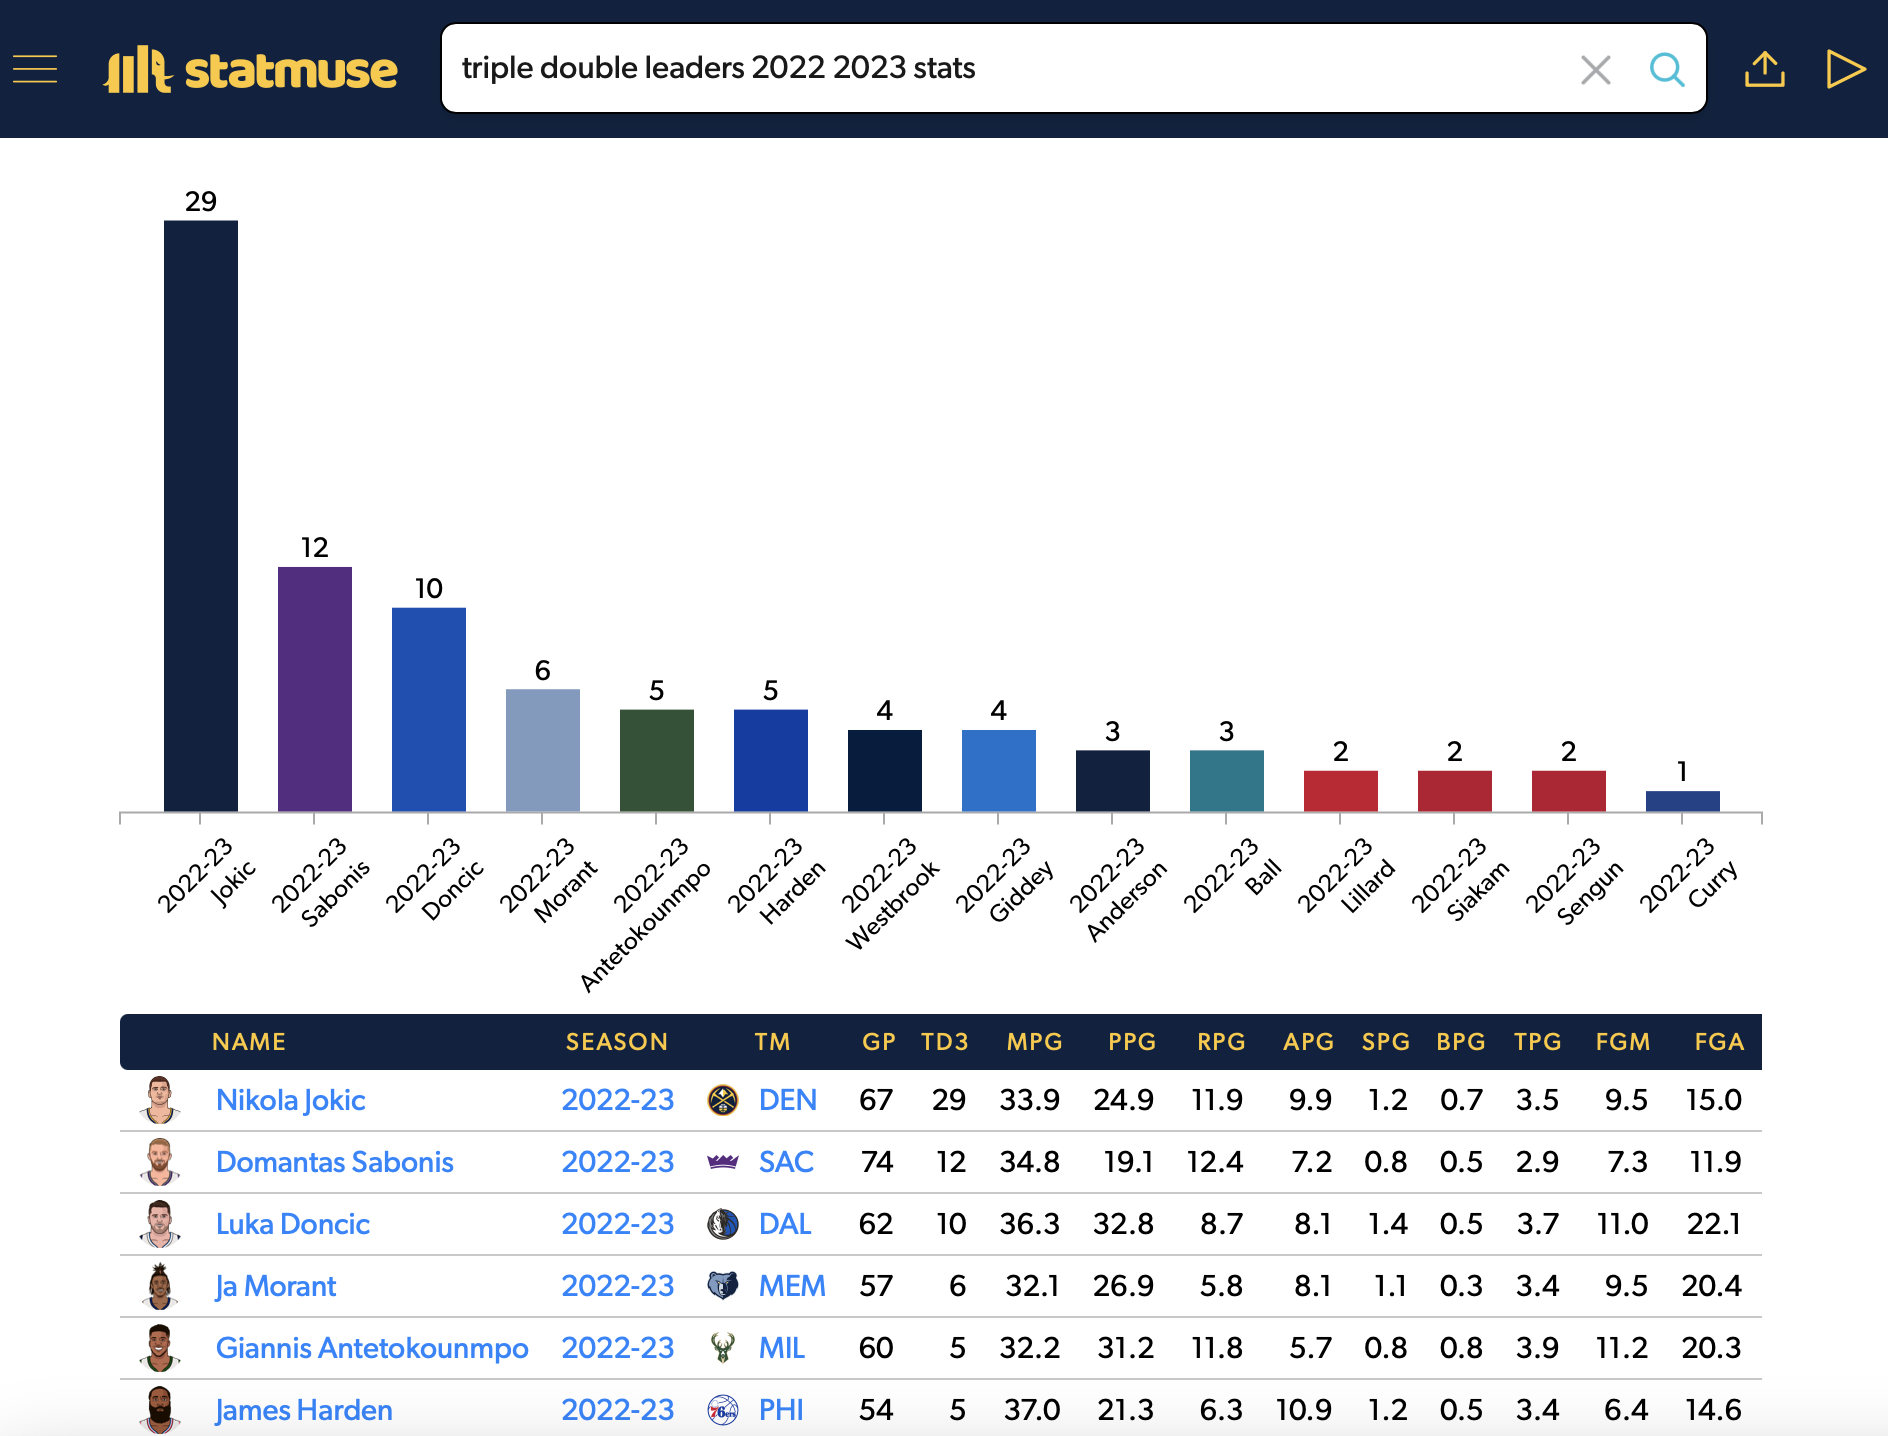This screenshot has height=1436, width=1888.
Task: Sort by the NAME column header
Action: (249, 1042)
